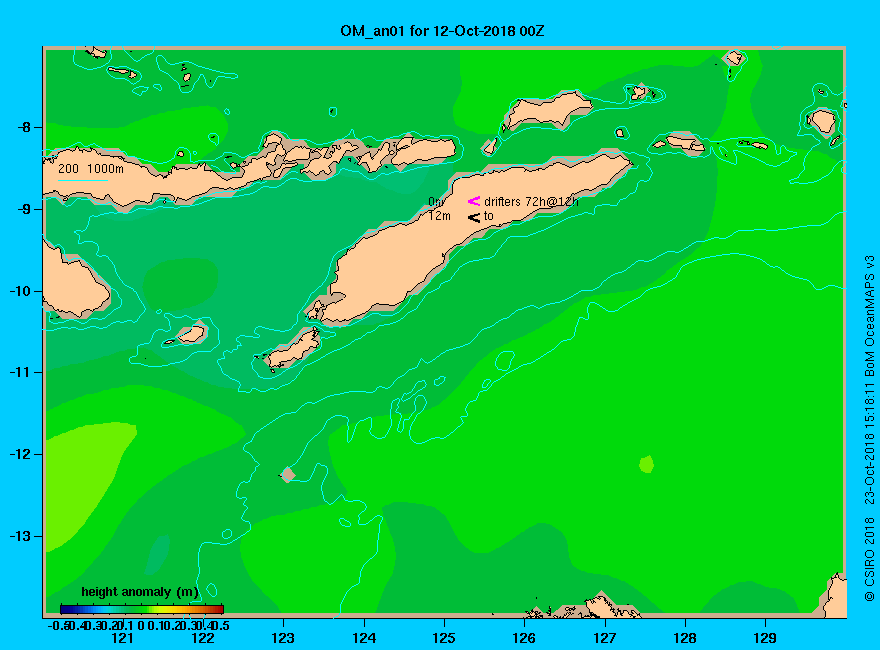Click latitude label -9
The height and width of the screenshot is (650, 880).
24,209
